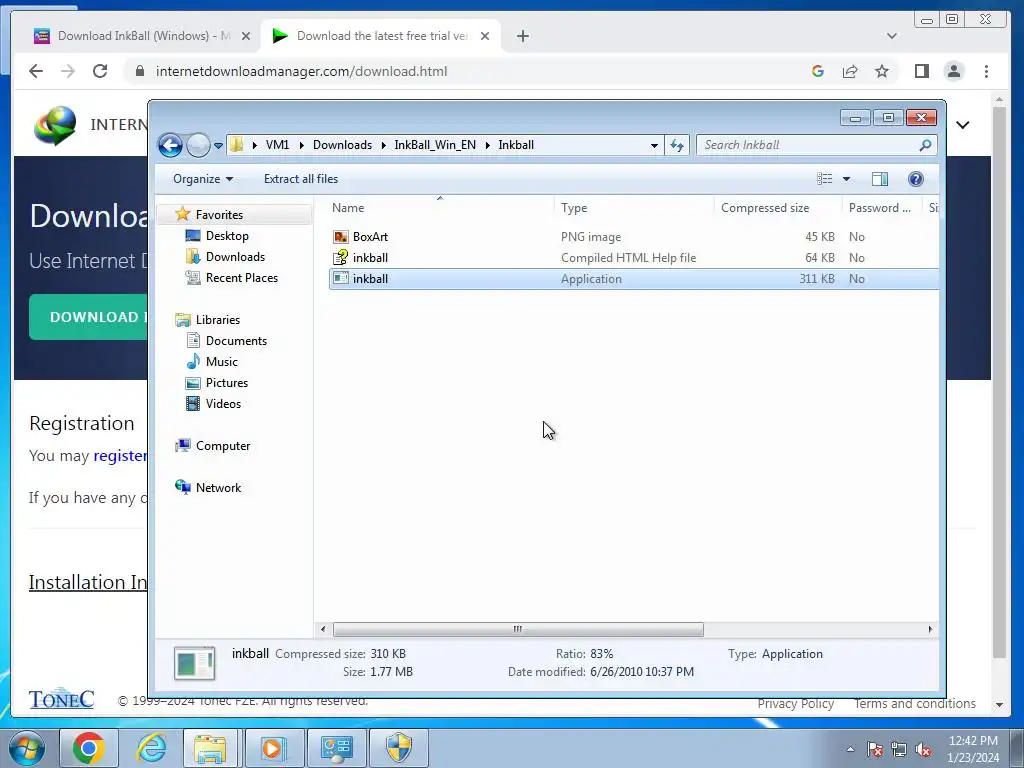Open the recent pages dropdown beside forward arrow
The image size is (1024, 768).
[218, 146]
